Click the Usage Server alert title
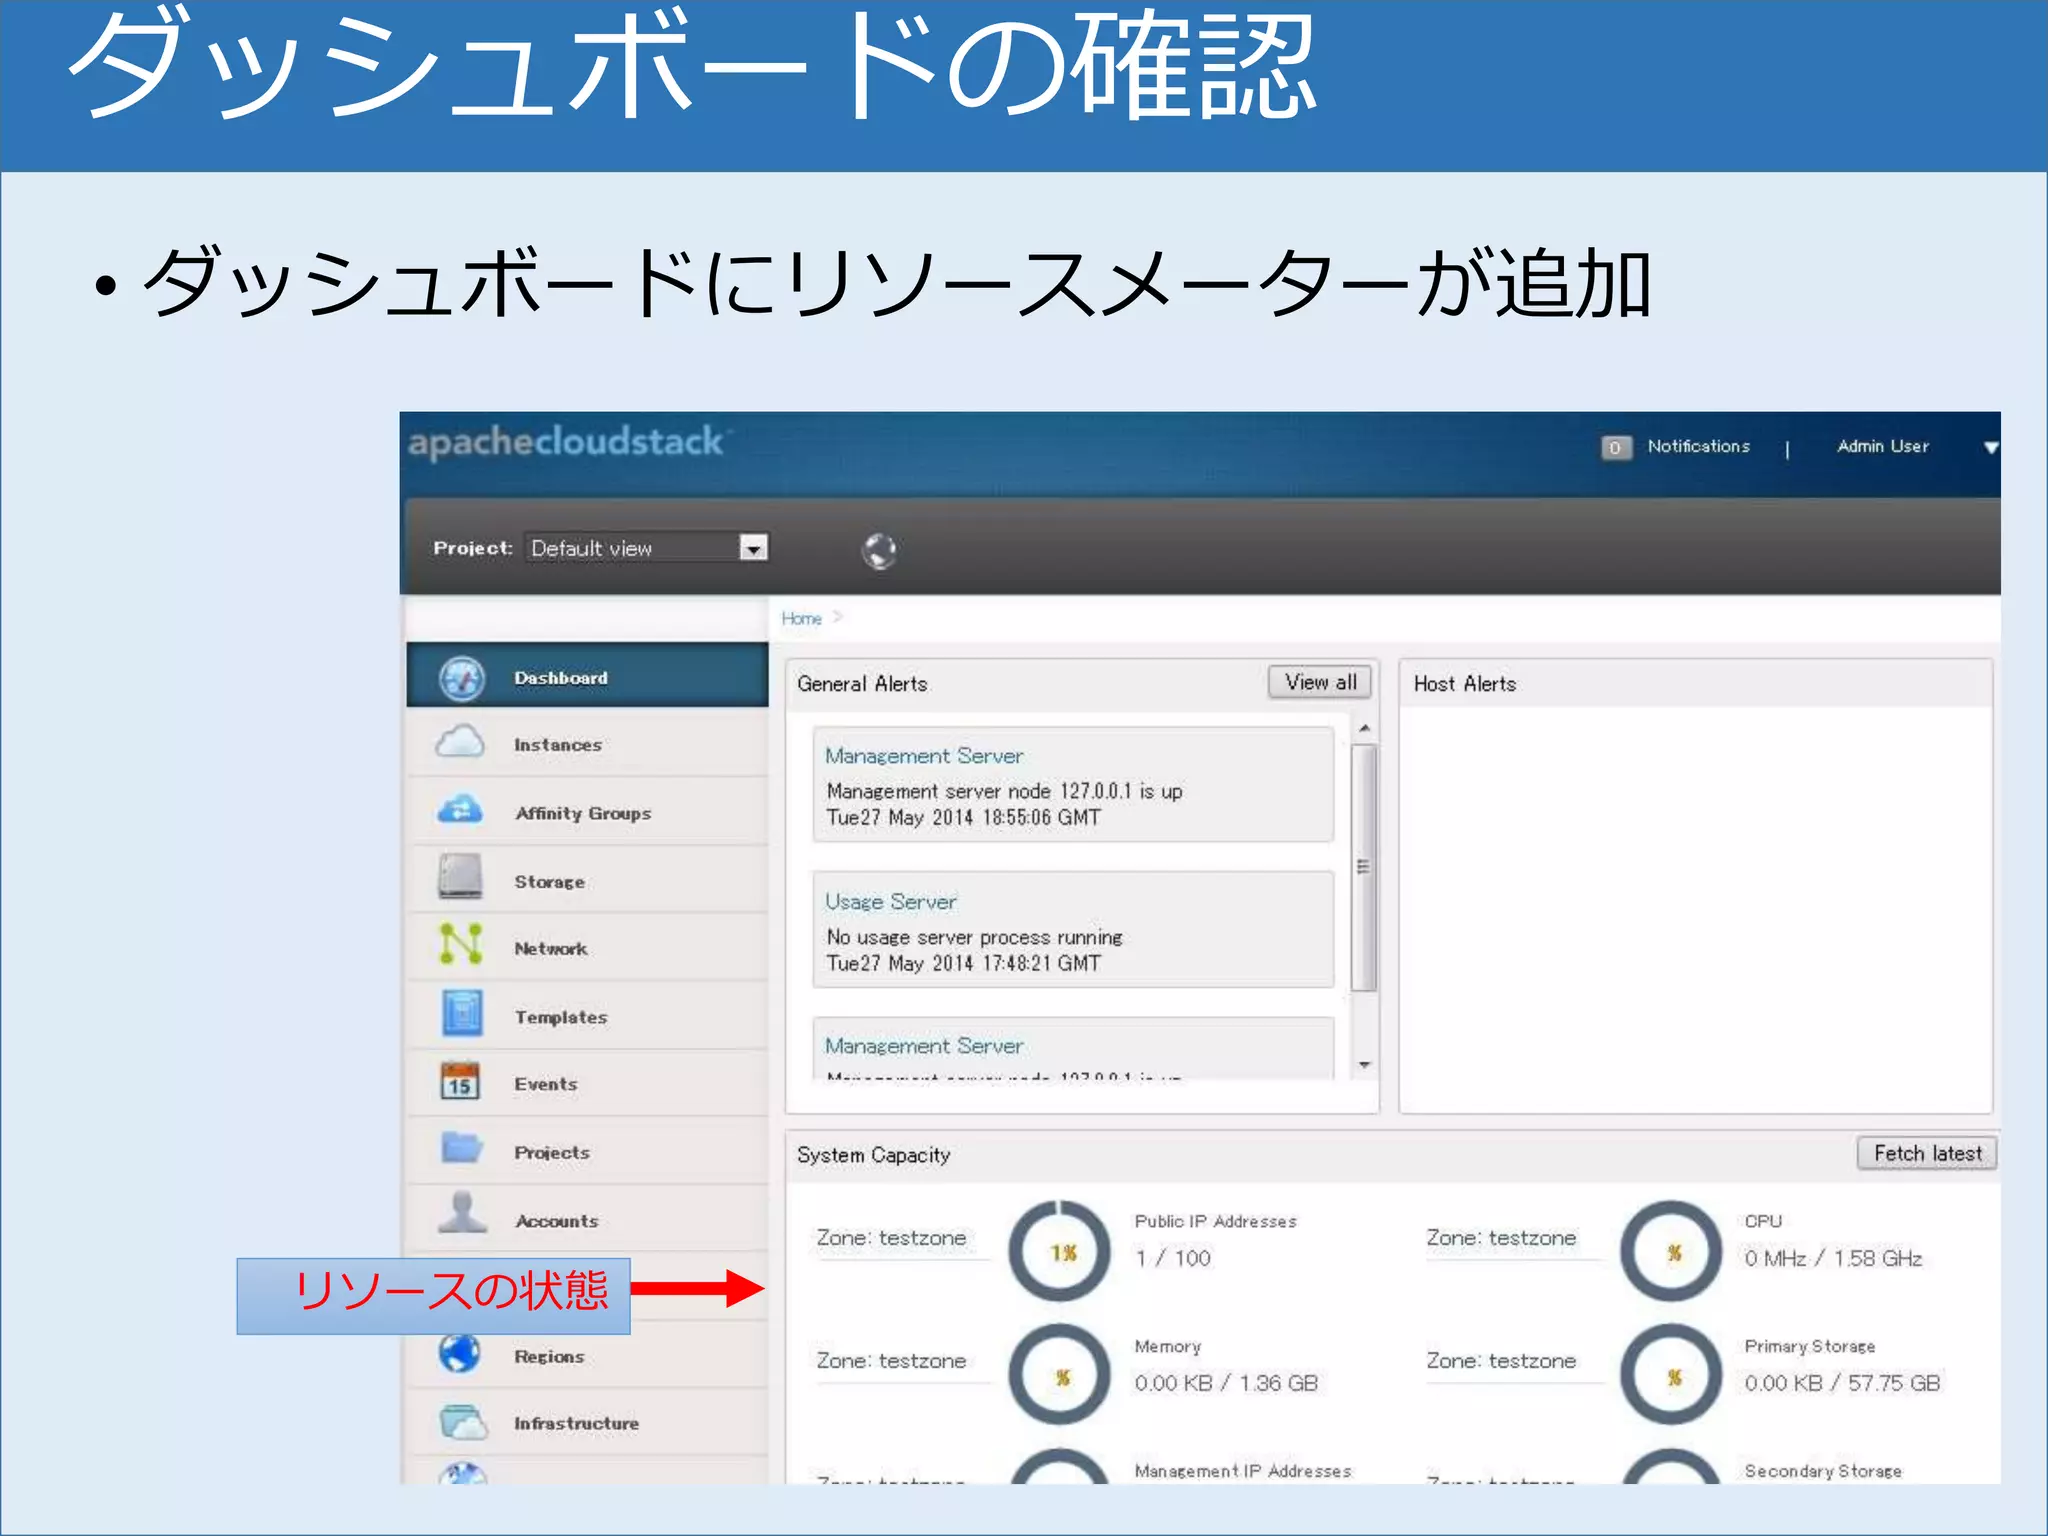The height and width of the screenshot is (1536, 2048). [890, 902]
